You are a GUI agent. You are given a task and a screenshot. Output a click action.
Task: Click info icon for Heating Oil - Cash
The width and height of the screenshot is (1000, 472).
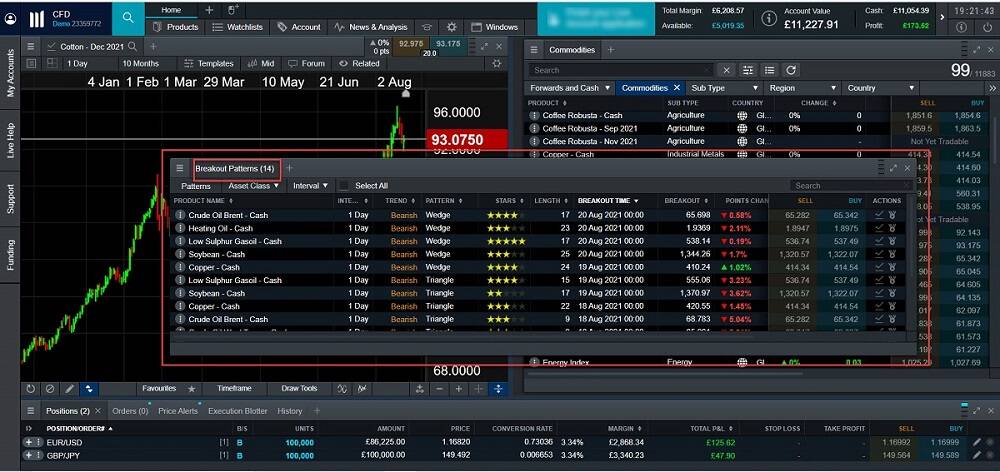click(x=180, y=228)
